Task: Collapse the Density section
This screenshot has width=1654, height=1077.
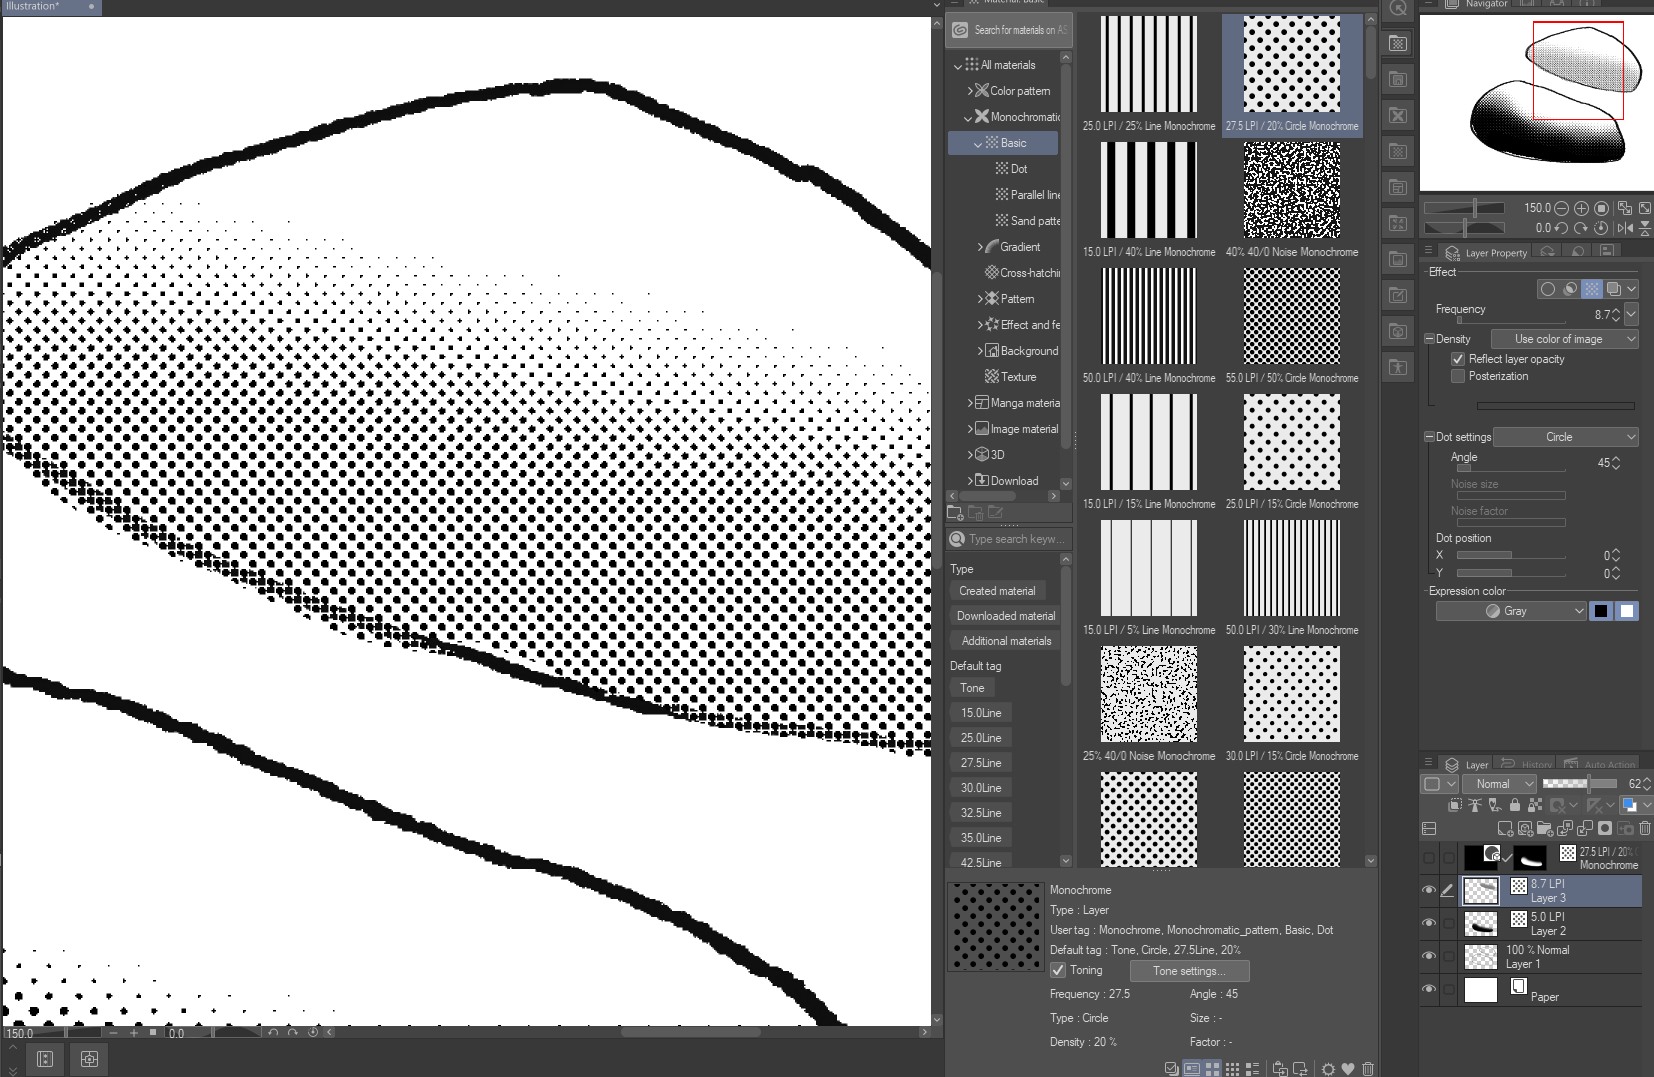Action: [x=1429, y=339]
